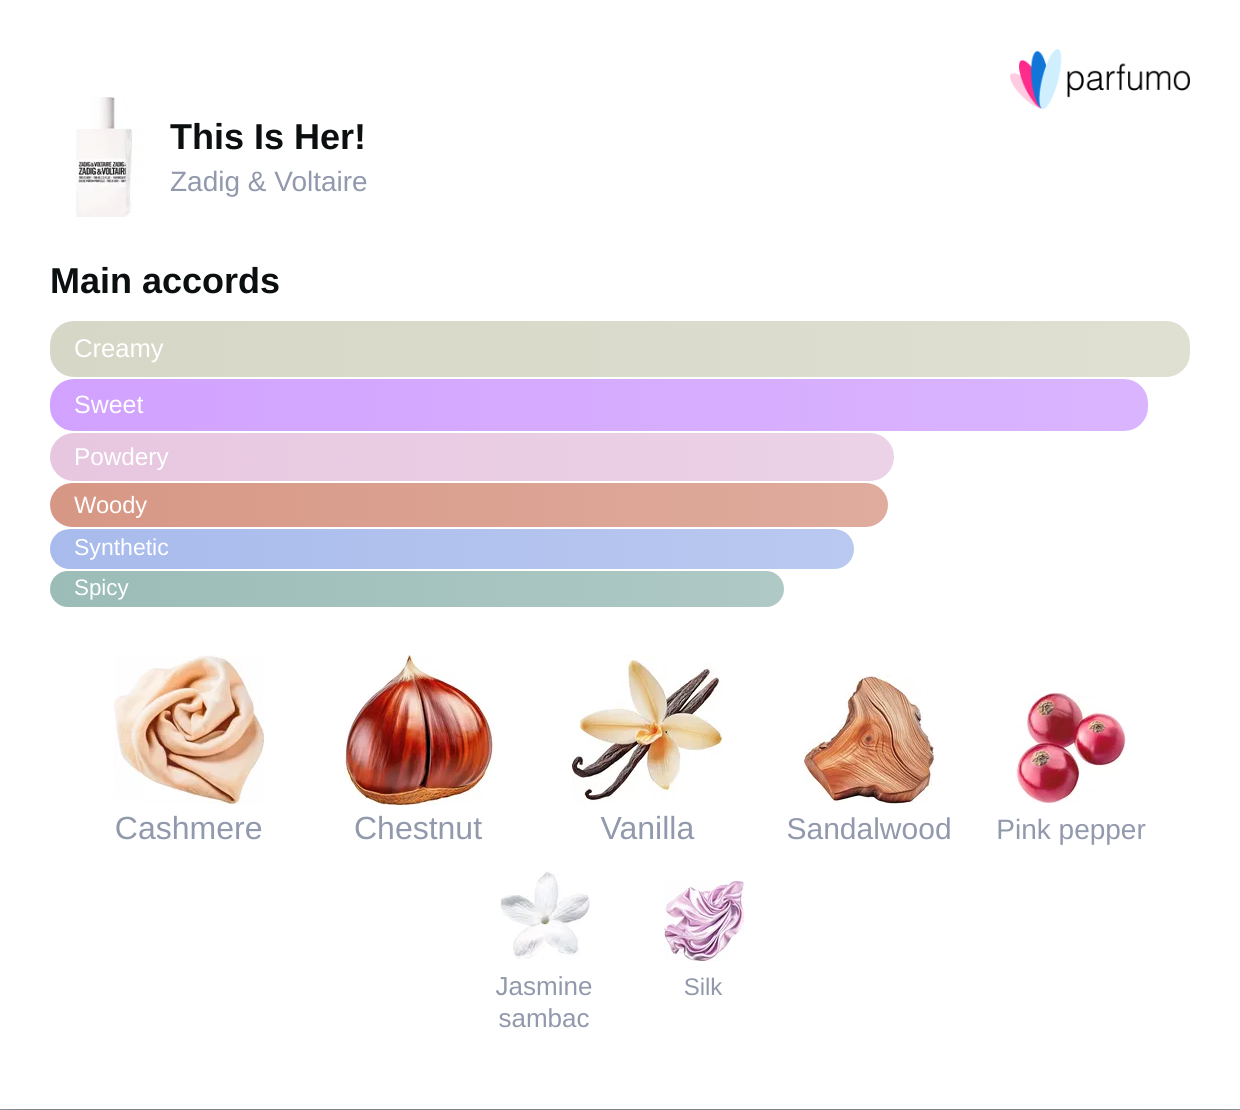
Task: Click the This Is Her! title
Action: tap(267, 137)
